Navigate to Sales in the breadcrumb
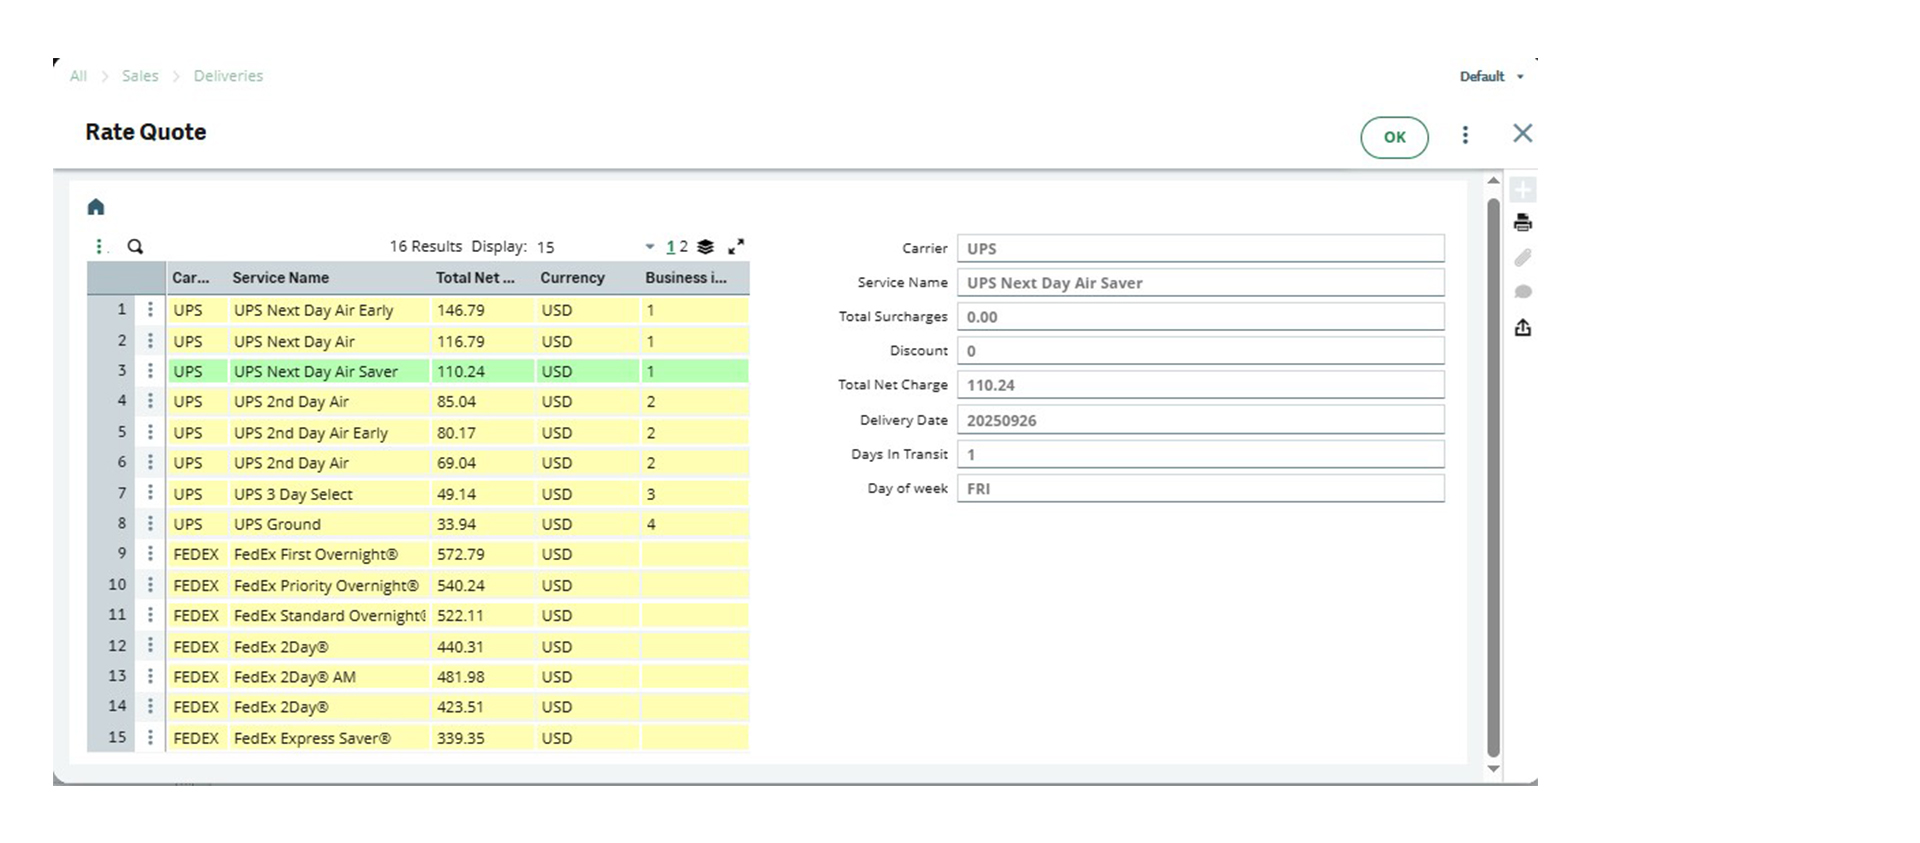The image size is (1920, 843). point(140,76)
